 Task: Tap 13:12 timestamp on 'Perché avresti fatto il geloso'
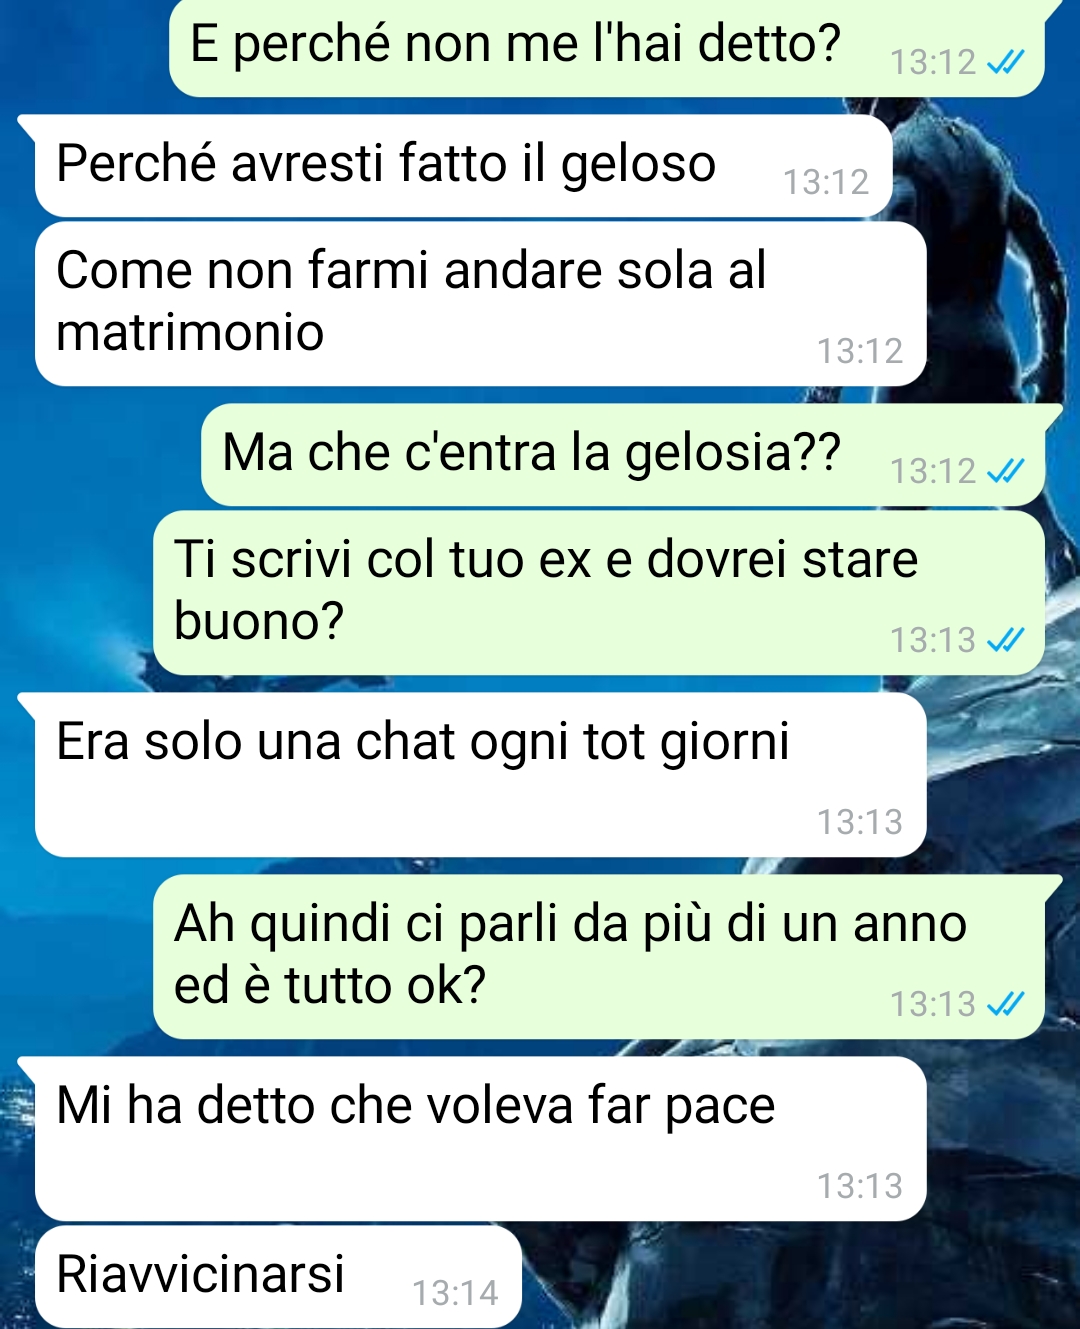click(826, 182)
